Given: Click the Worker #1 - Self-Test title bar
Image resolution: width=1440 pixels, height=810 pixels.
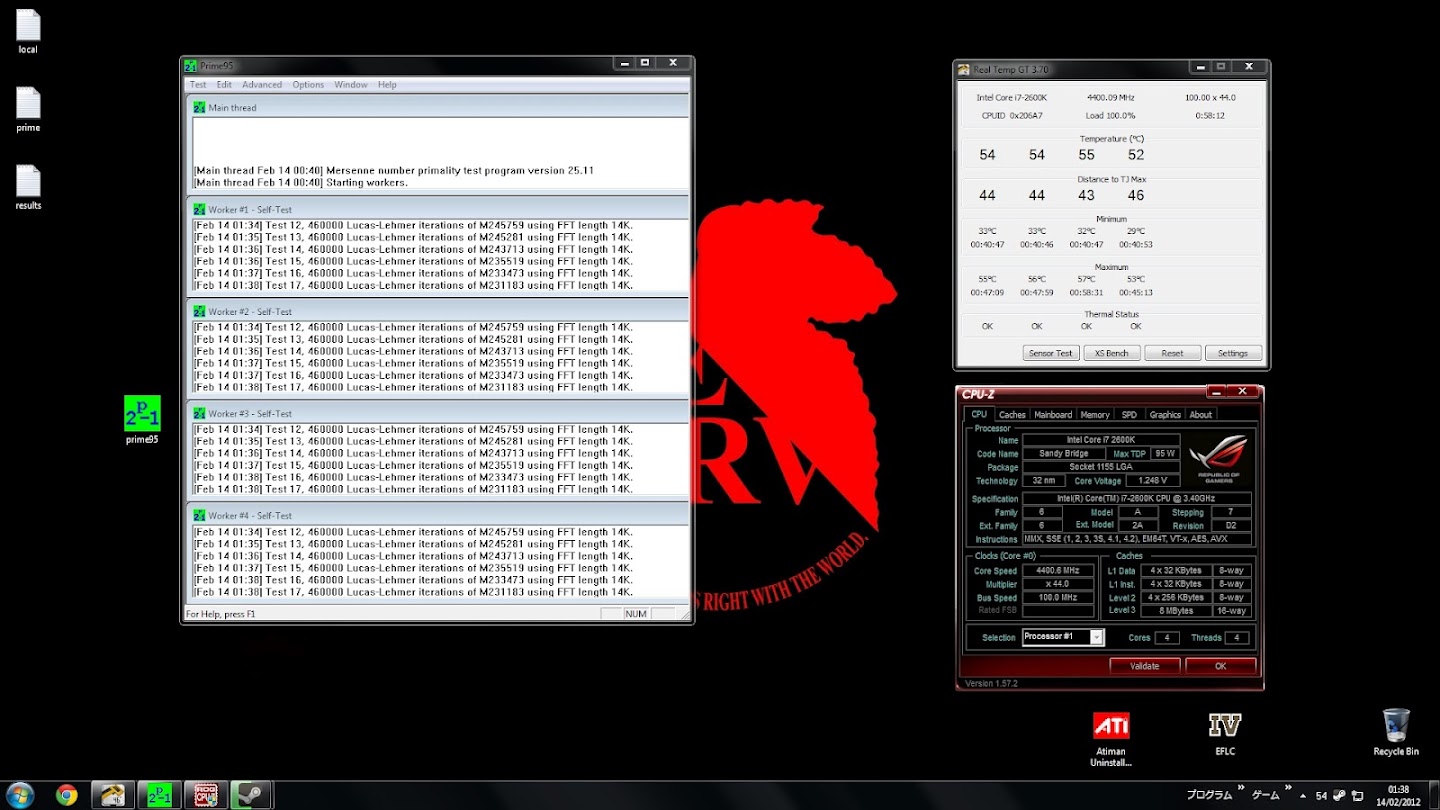Looking at the screenshot, I should pos(438,209).
